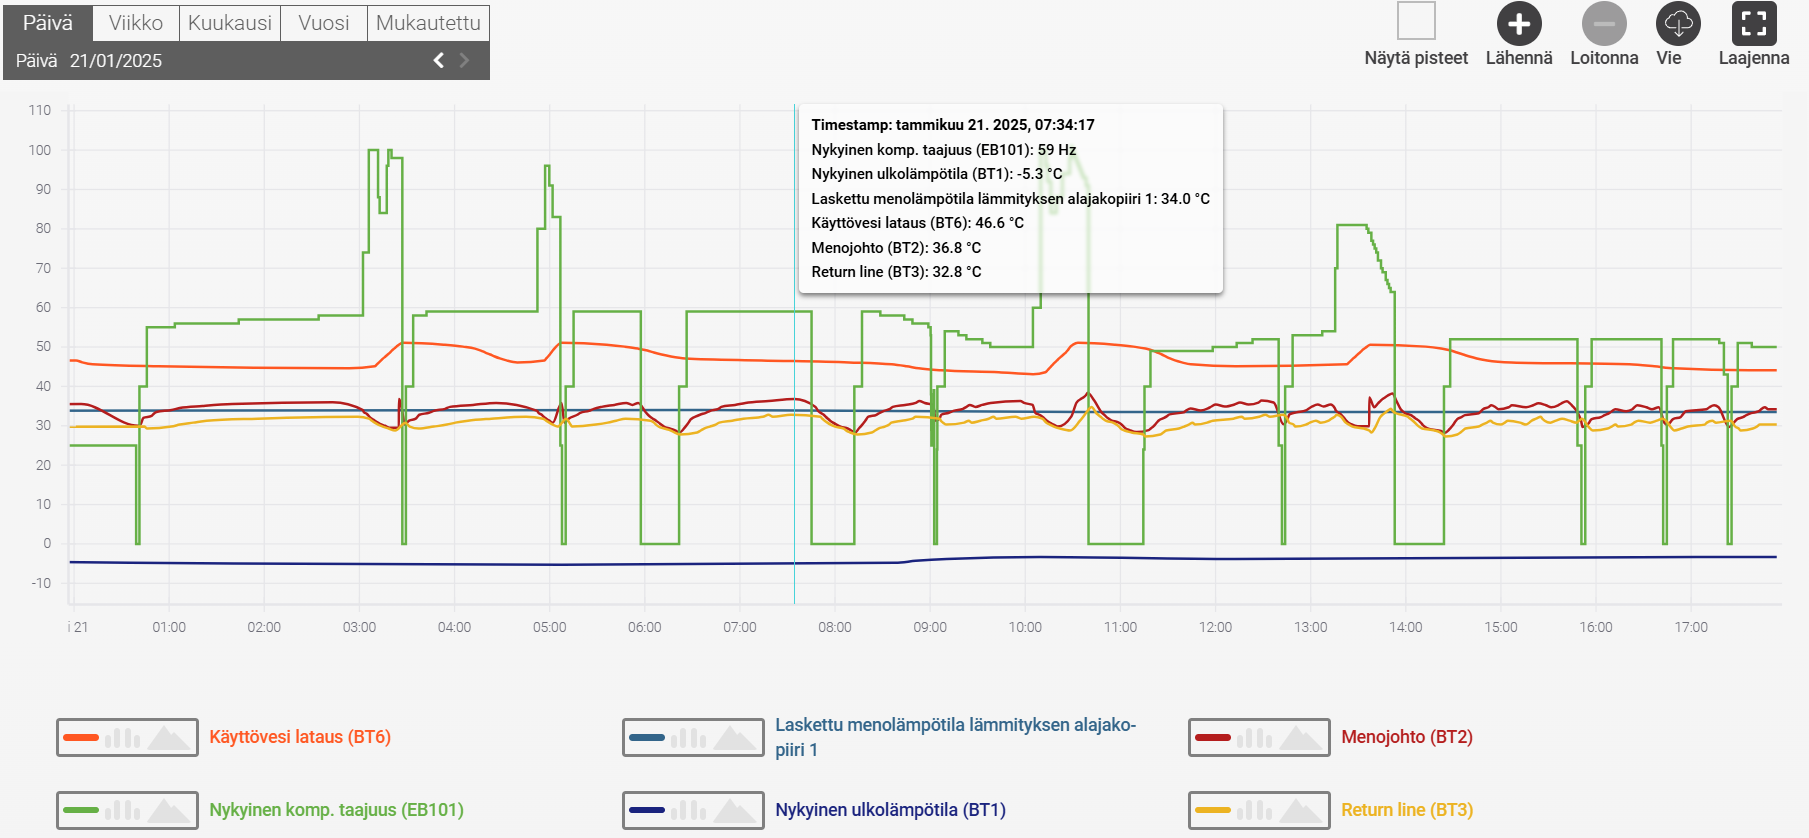The width and height of the screenshot is (1809, 838).
Task: Switch to the Vuosi tab
Action: click(x=324, y=23)
